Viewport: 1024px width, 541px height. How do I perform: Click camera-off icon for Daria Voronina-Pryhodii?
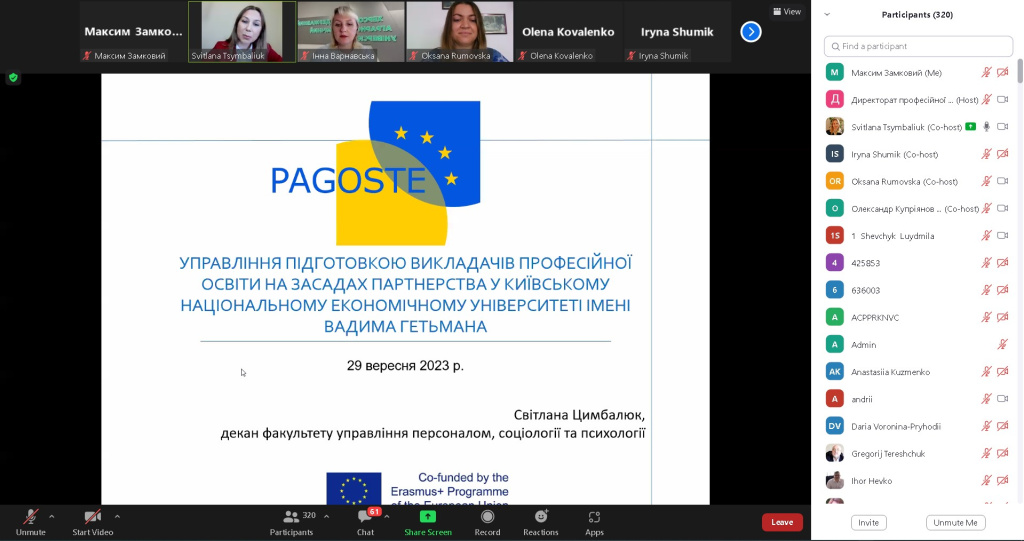(1003, 426)
